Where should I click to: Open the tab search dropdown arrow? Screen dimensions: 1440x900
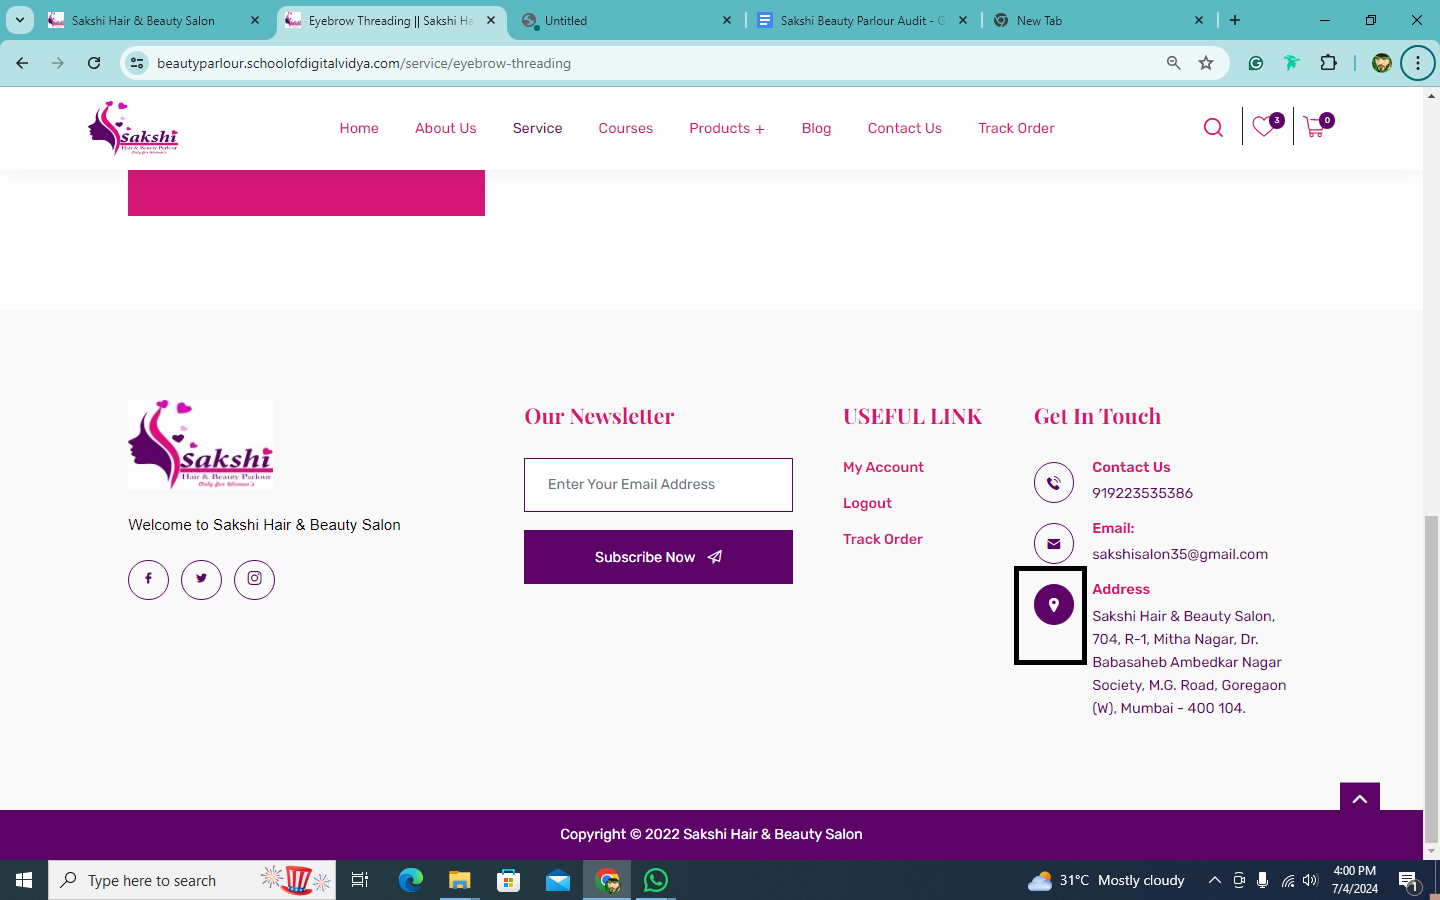[x=19, y=20]
